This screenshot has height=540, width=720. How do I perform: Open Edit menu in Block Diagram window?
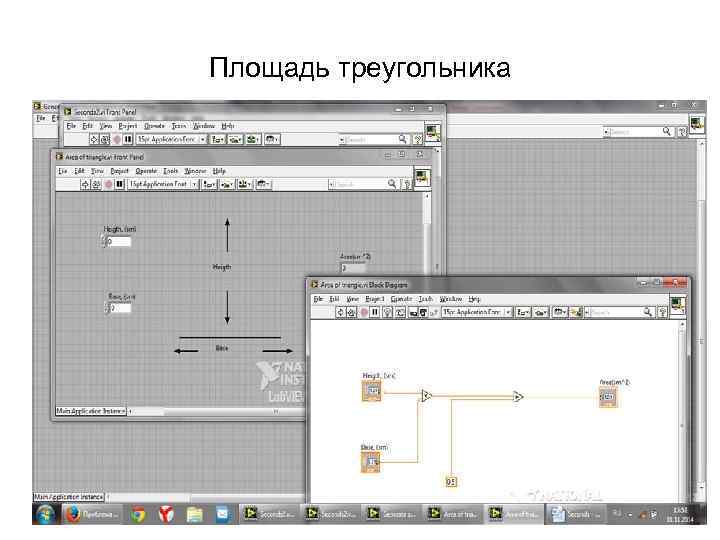click(334, 299)
